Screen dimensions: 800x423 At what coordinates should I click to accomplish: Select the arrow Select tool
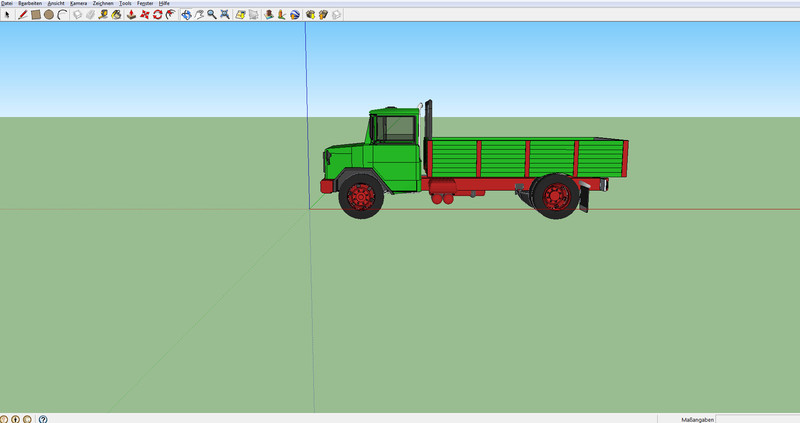7,15
